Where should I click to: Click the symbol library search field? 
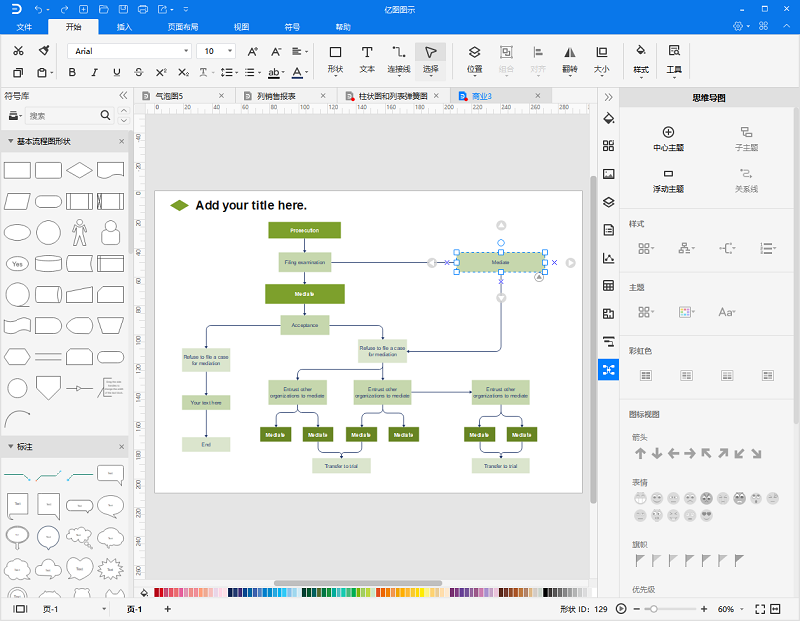63,116
